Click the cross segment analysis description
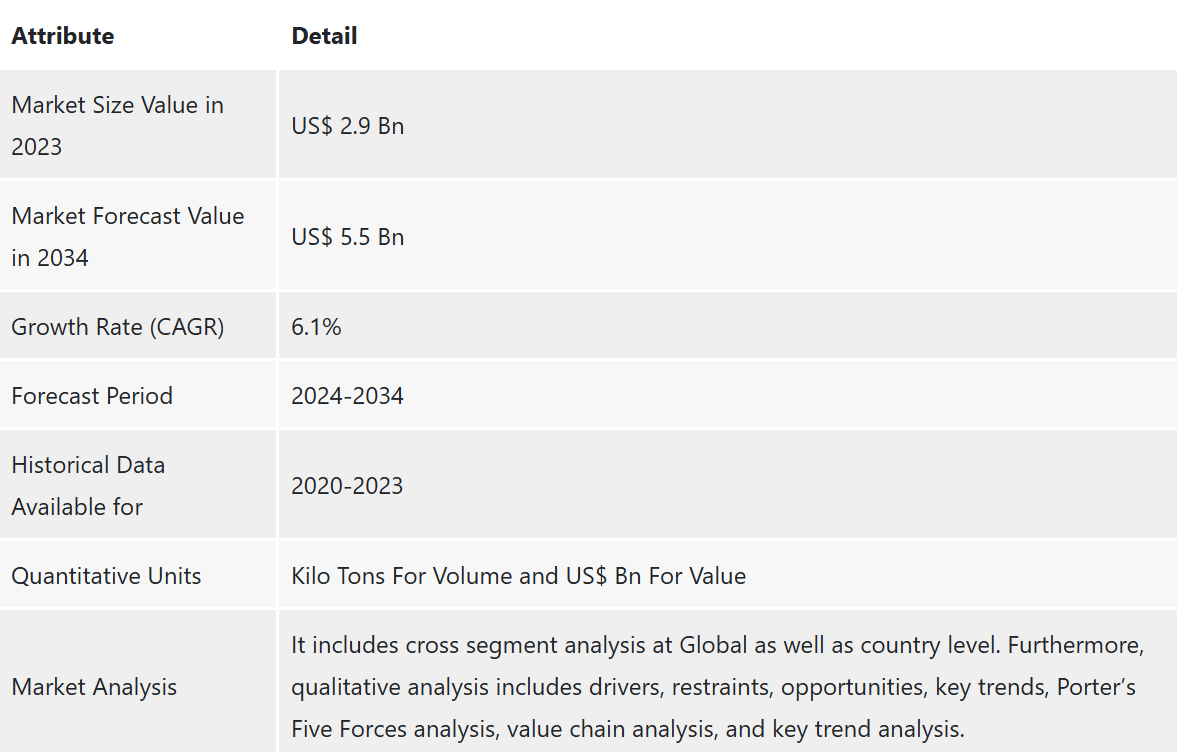This screenshot has height=752, width=1177. (527, 645)
